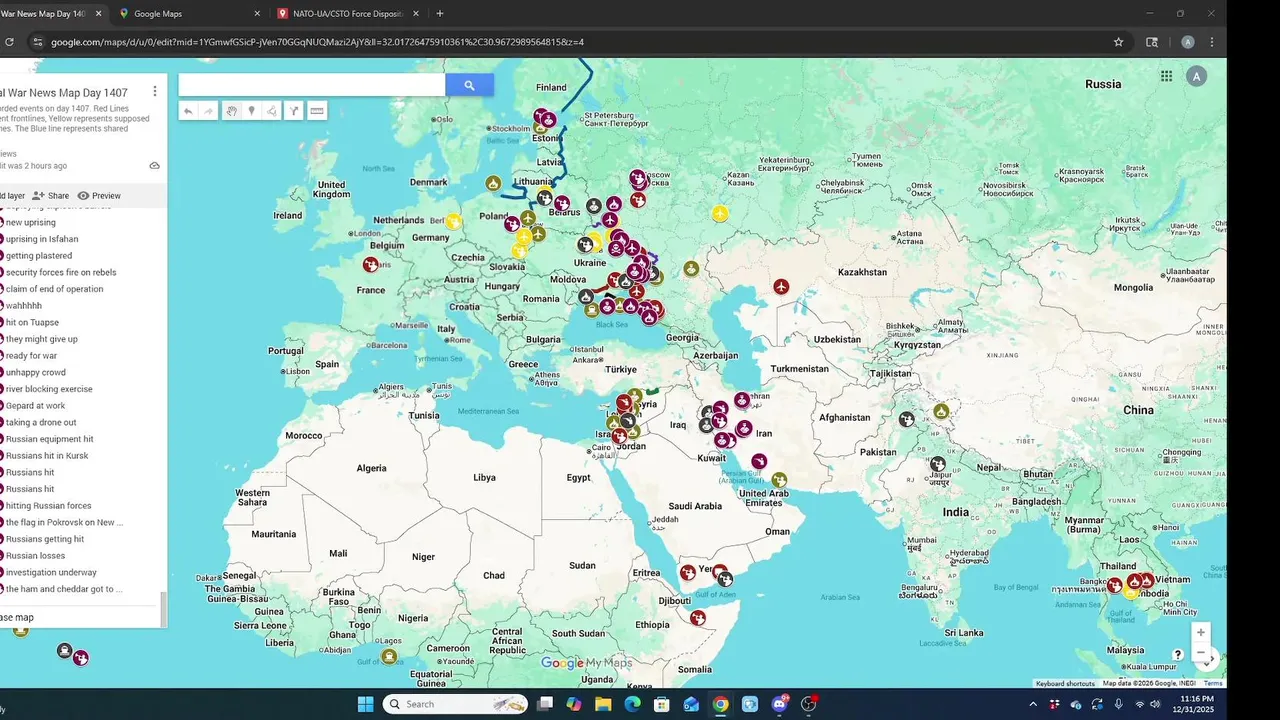Click the olive marker over Denmark
1280x720 pixels.
click(x=493, y=183)
